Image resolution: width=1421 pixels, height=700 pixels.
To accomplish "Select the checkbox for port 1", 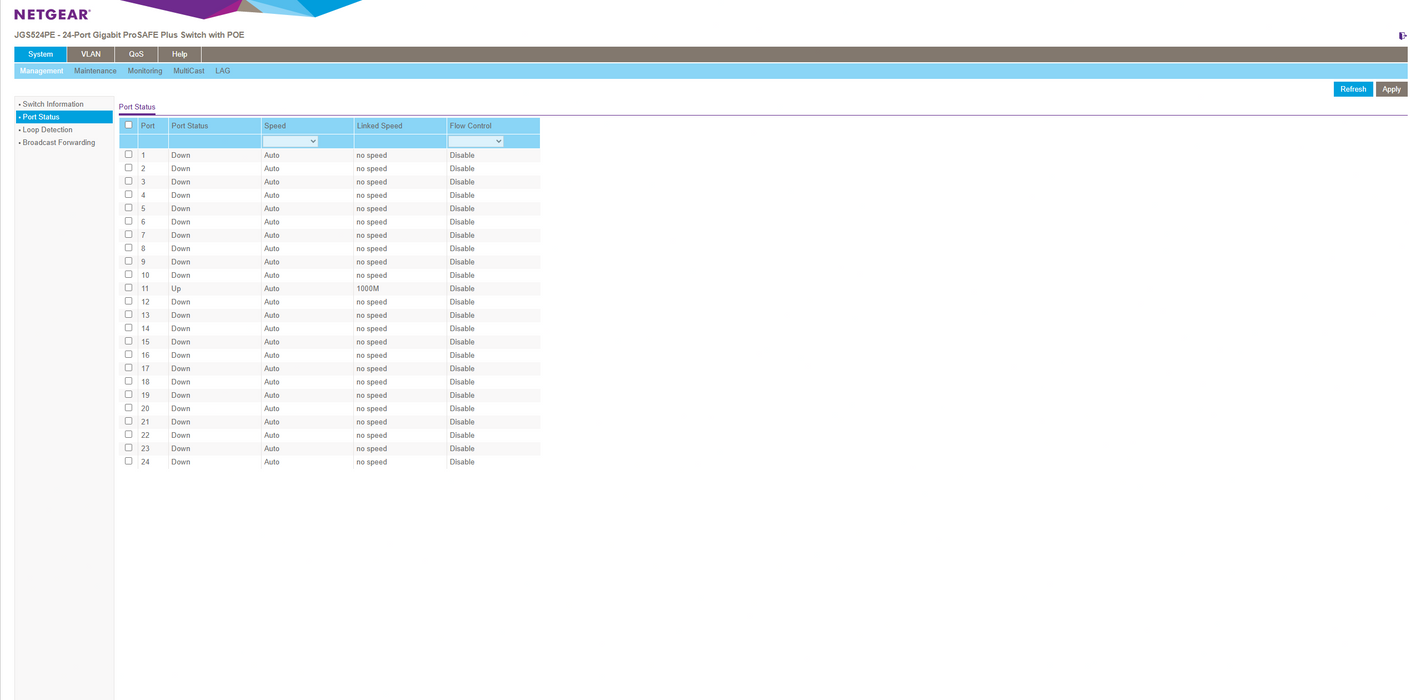I will click(128, 155).
